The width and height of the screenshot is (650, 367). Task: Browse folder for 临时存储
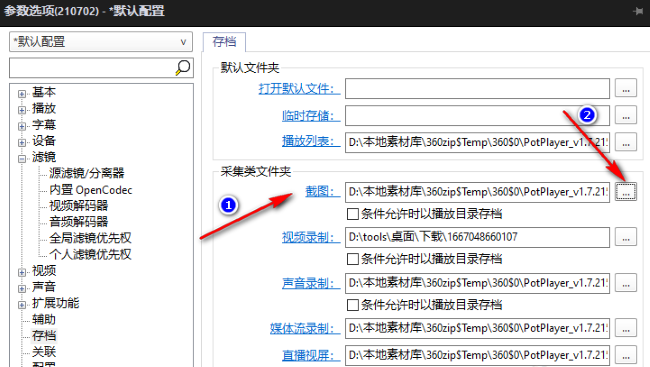click(x=626, y=116)
